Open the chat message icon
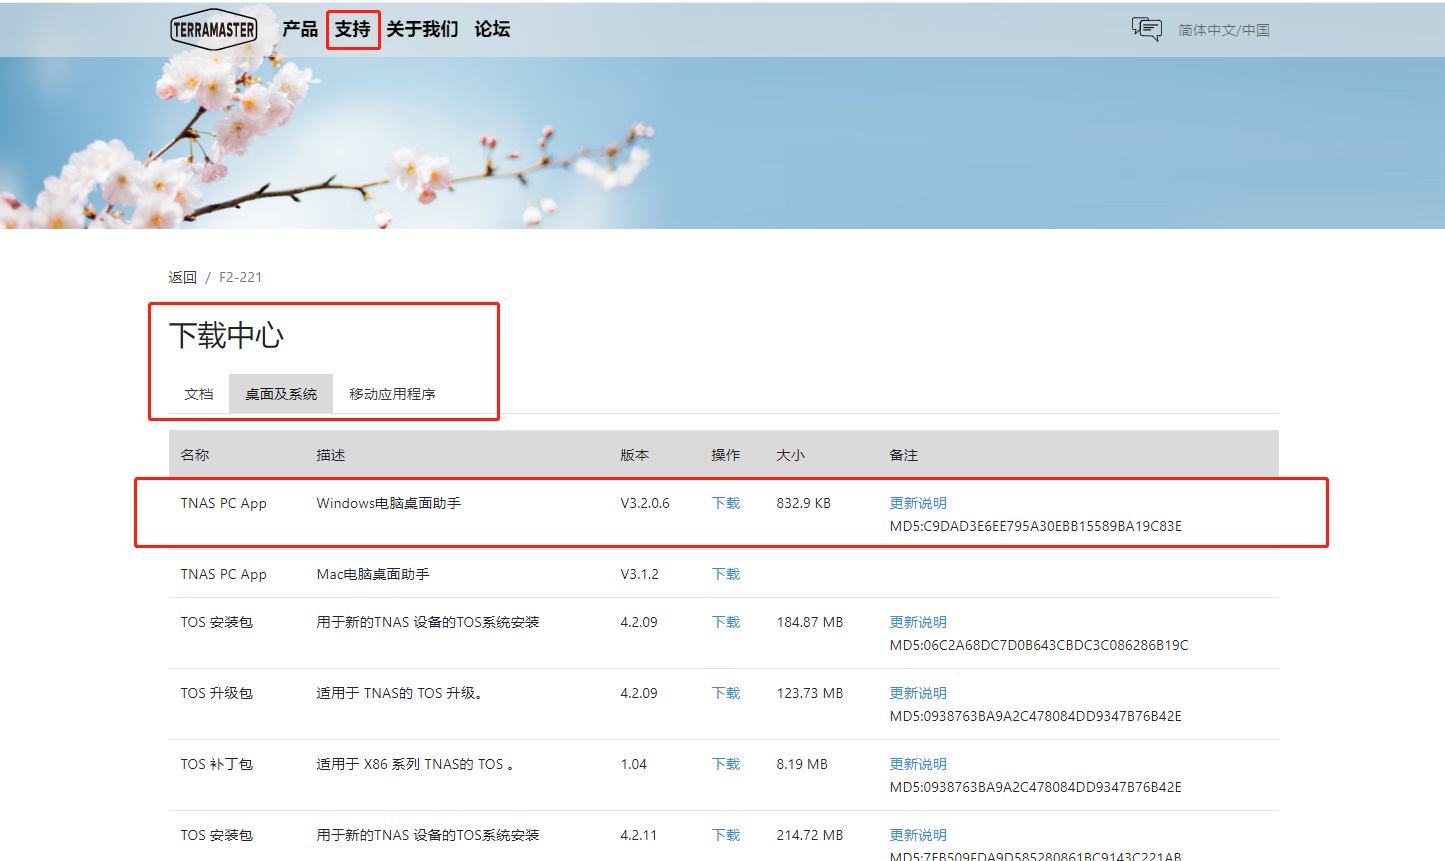1445x861 pixels. [x=1146, y=29]
